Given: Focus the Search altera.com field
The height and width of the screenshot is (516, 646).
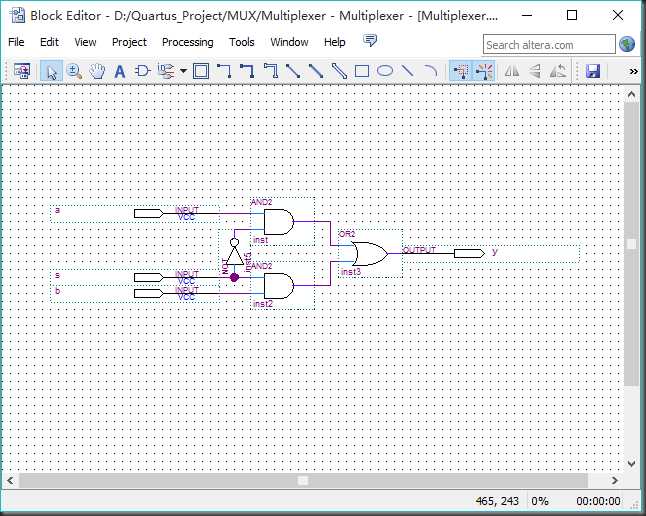Looking at the screenshot, I should [549, 45].
